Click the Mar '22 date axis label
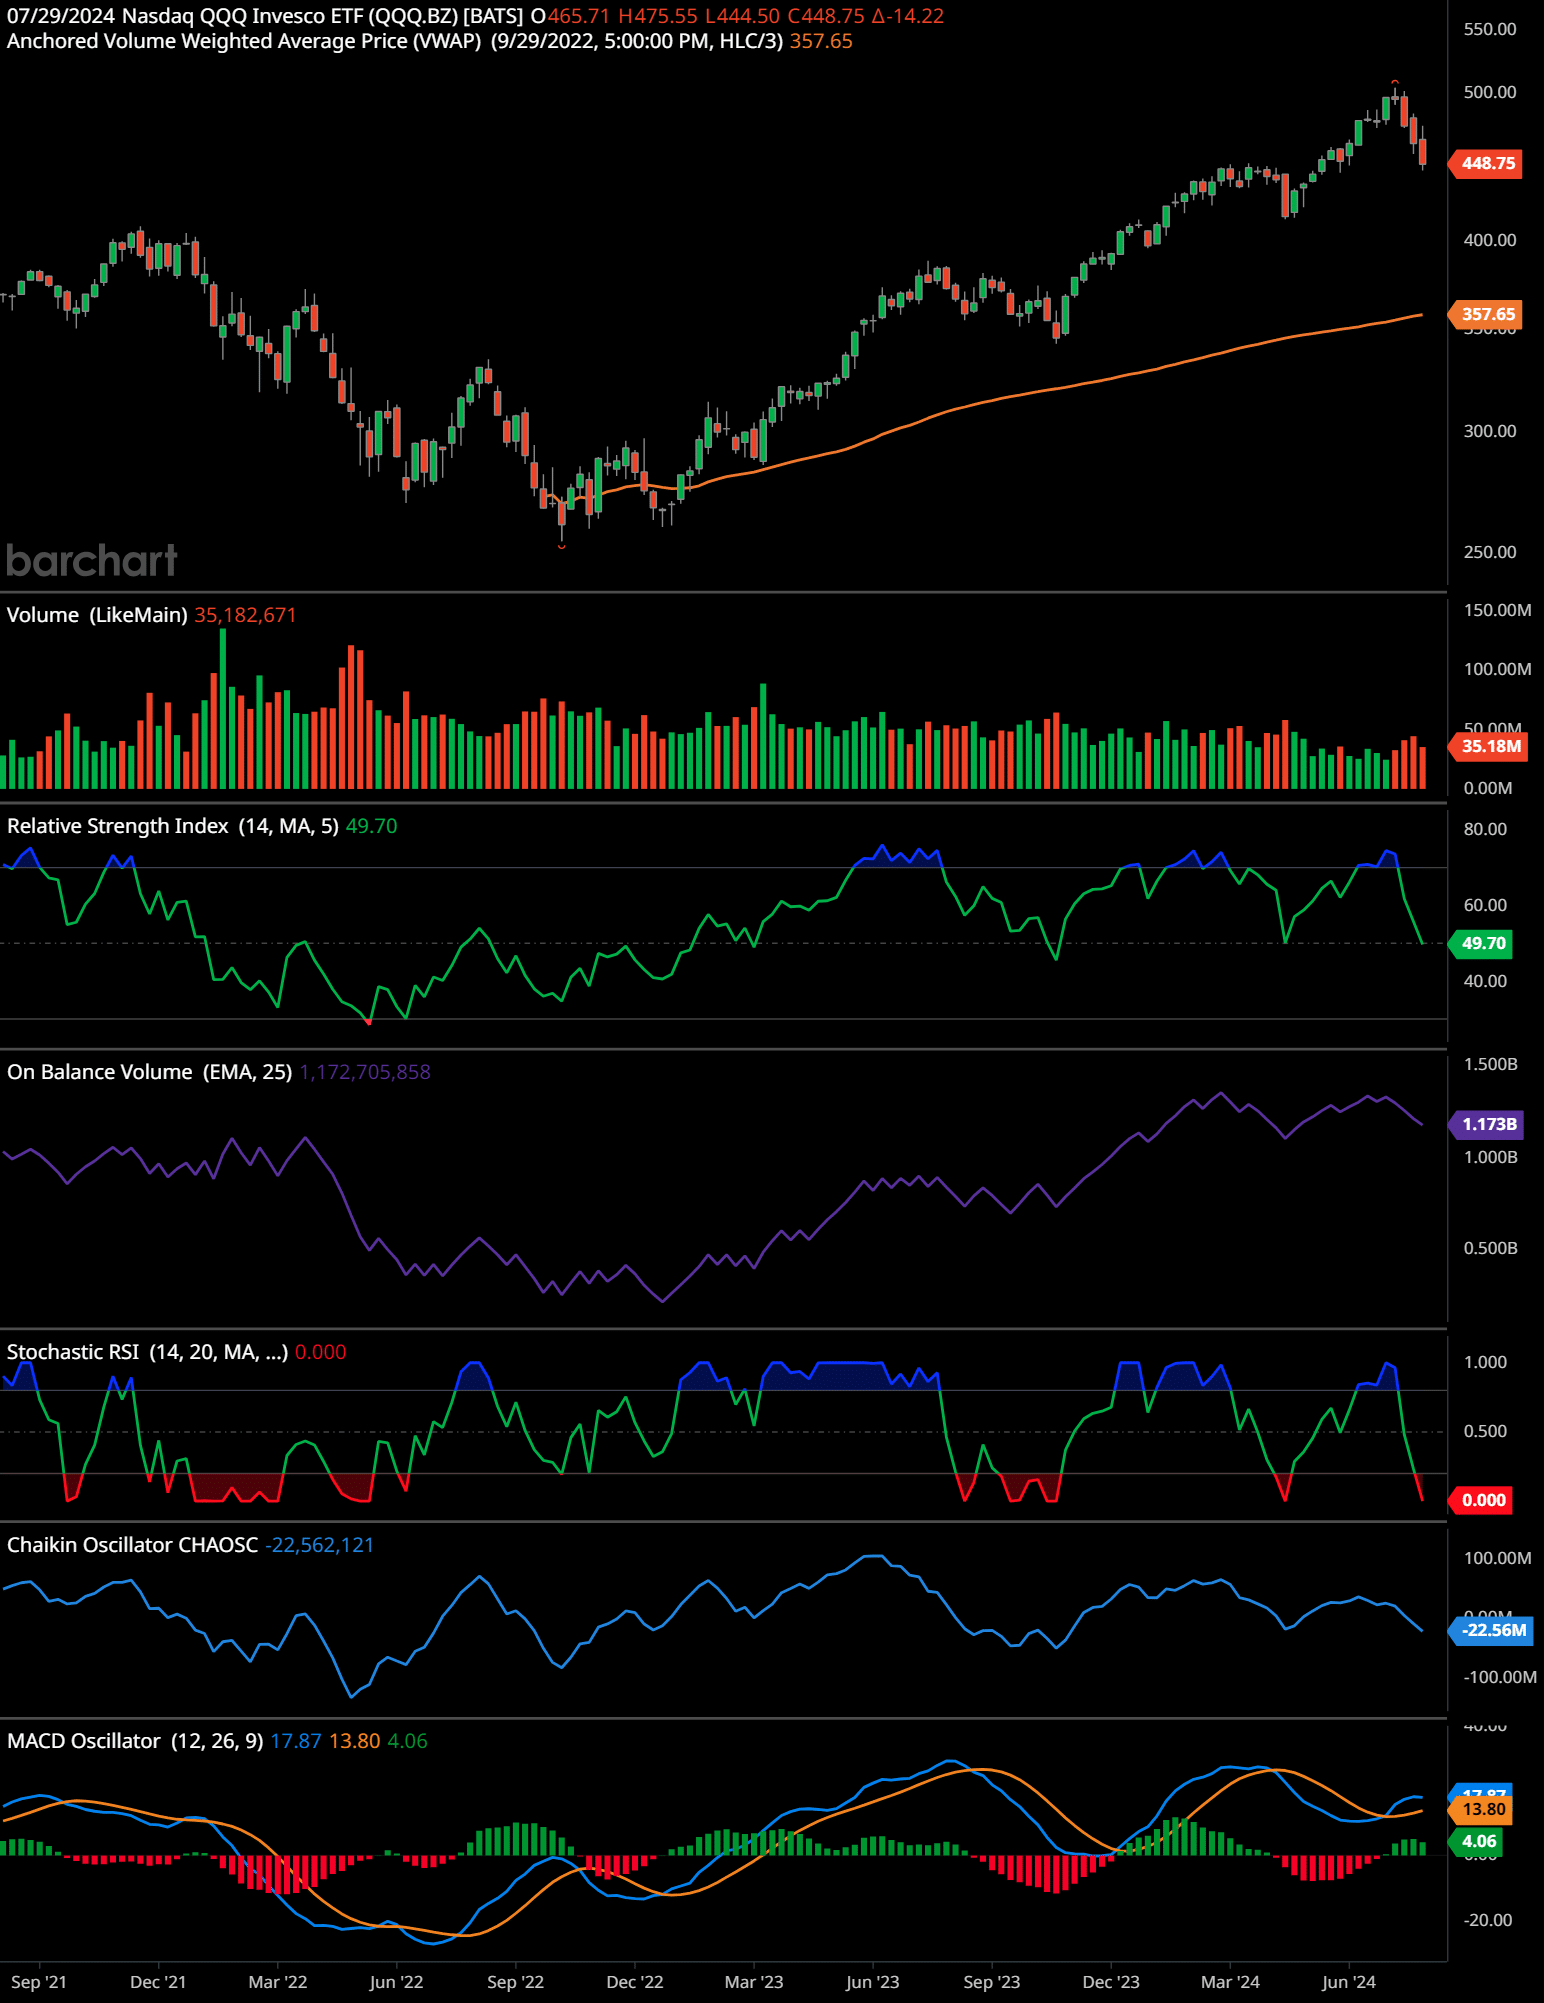Screen dimensions: 1544x2003 pyautogui.click(x=278, y=1982)
